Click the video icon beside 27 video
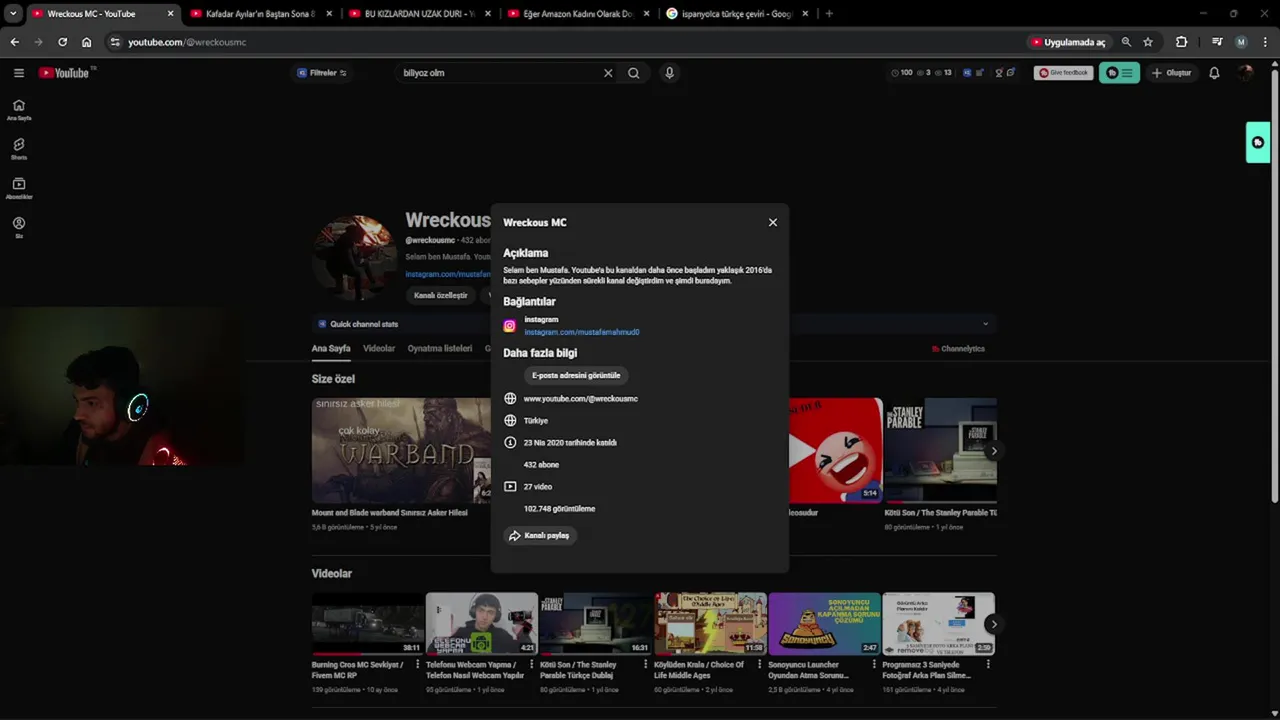The width and height of the screenshot is (1280, 720). click(510, 487)
